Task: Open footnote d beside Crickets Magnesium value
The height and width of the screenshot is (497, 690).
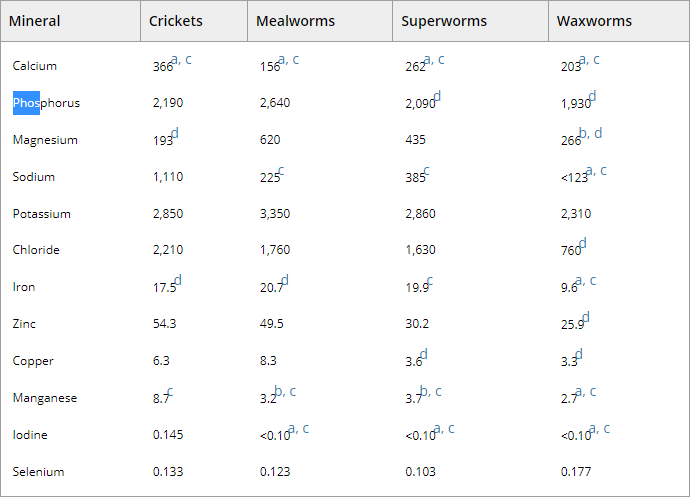Action: point(175,133)
